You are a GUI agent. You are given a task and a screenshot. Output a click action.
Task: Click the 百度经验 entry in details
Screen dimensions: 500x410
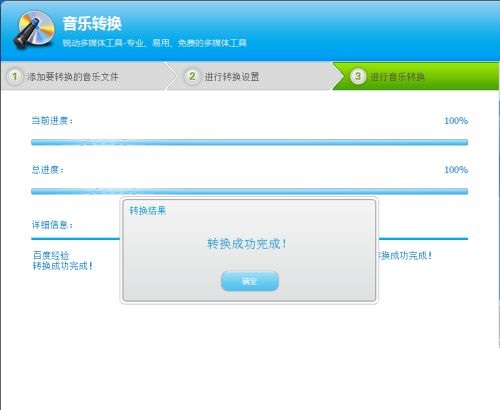click(x=51, y=255)
